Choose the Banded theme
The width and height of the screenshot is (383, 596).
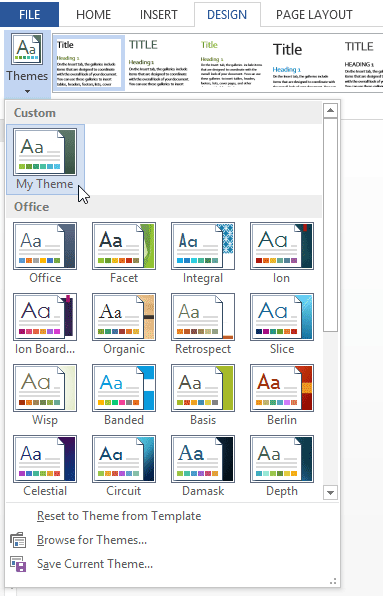coord(124,395)
